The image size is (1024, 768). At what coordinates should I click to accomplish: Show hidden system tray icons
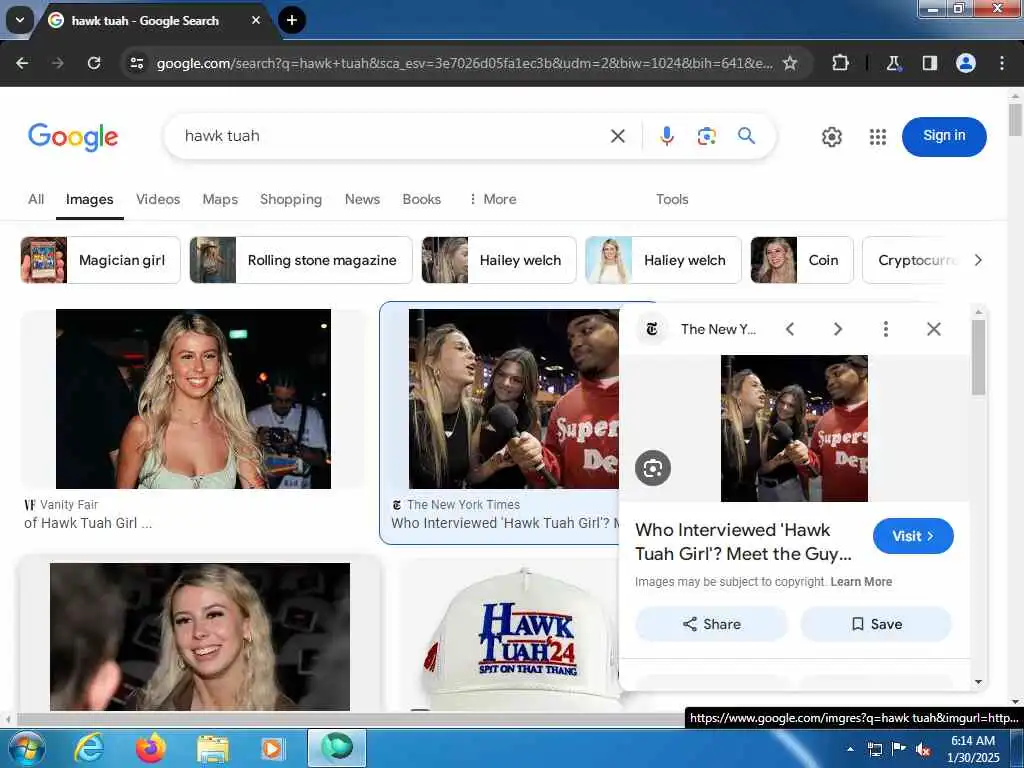click(850, 749)
